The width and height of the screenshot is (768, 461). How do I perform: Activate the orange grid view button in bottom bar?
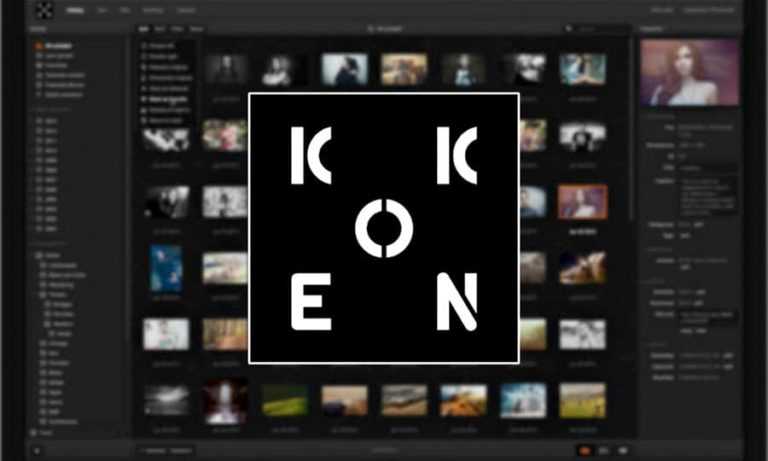[x=585, y=450]
